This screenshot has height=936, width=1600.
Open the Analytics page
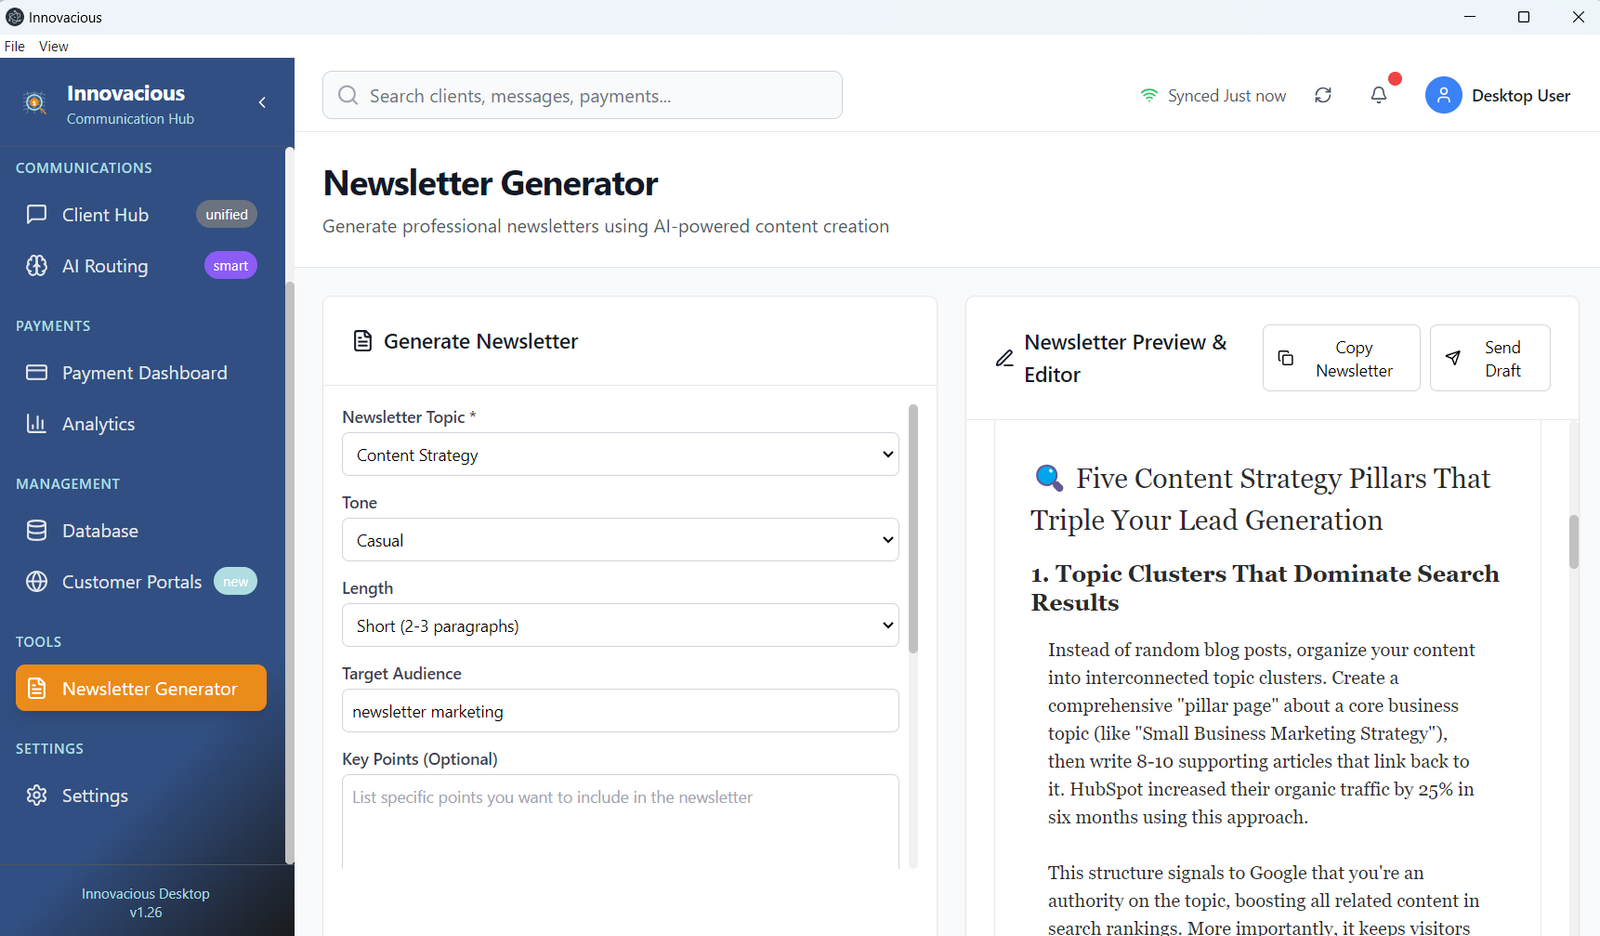click(x=98, y=424)
